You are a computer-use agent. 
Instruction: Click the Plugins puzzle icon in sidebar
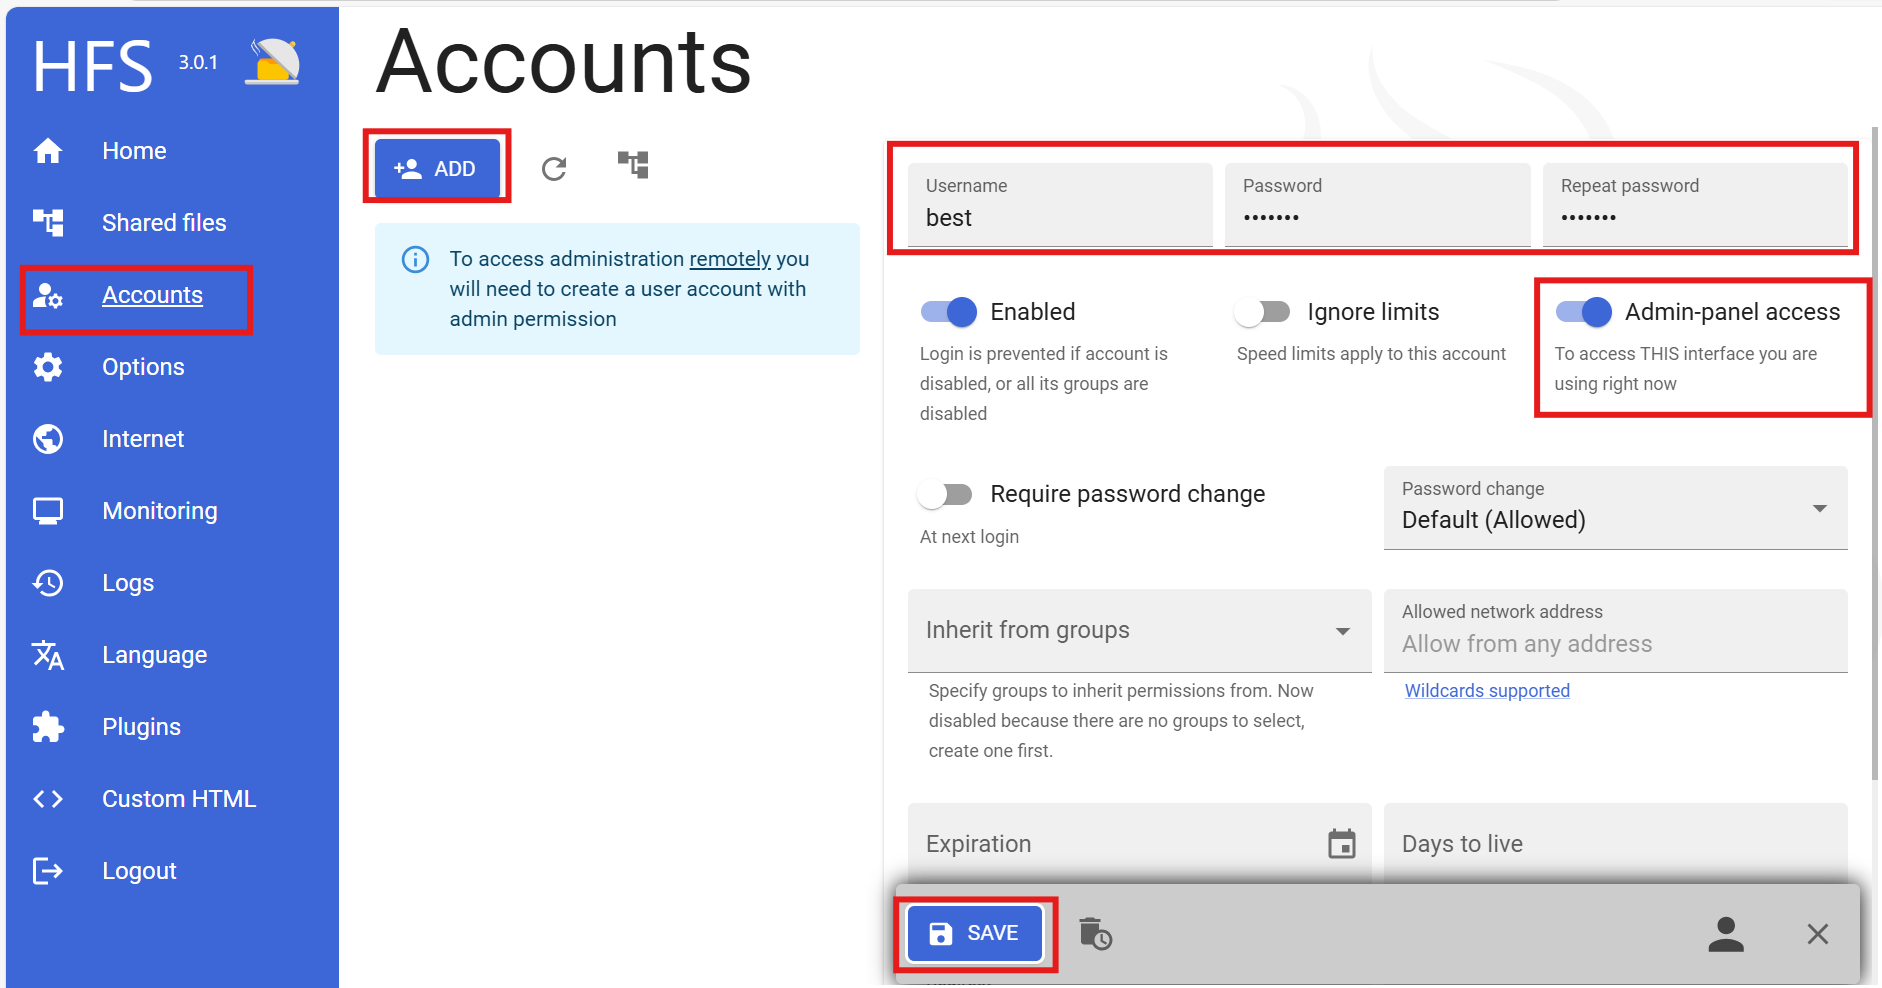[48, 727]
